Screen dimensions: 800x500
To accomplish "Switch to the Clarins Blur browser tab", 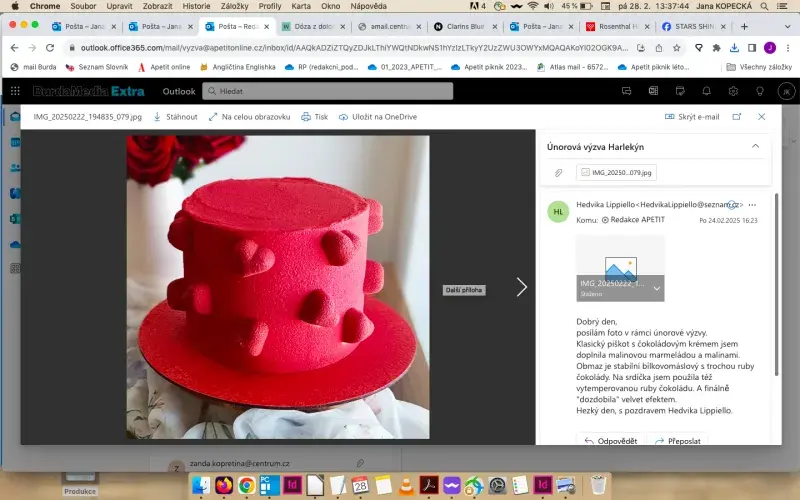I will (x=465, y=26).
